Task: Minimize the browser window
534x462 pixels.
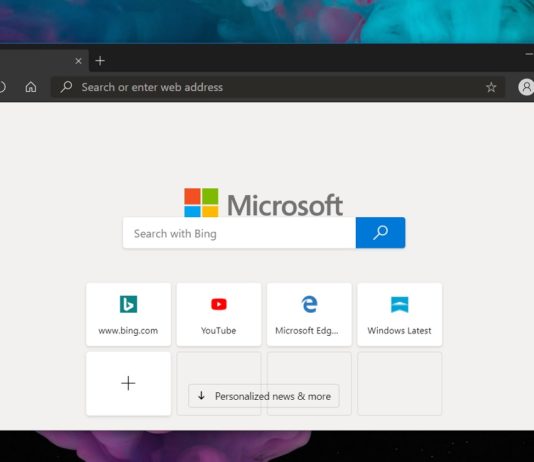Action: (529, 54)
